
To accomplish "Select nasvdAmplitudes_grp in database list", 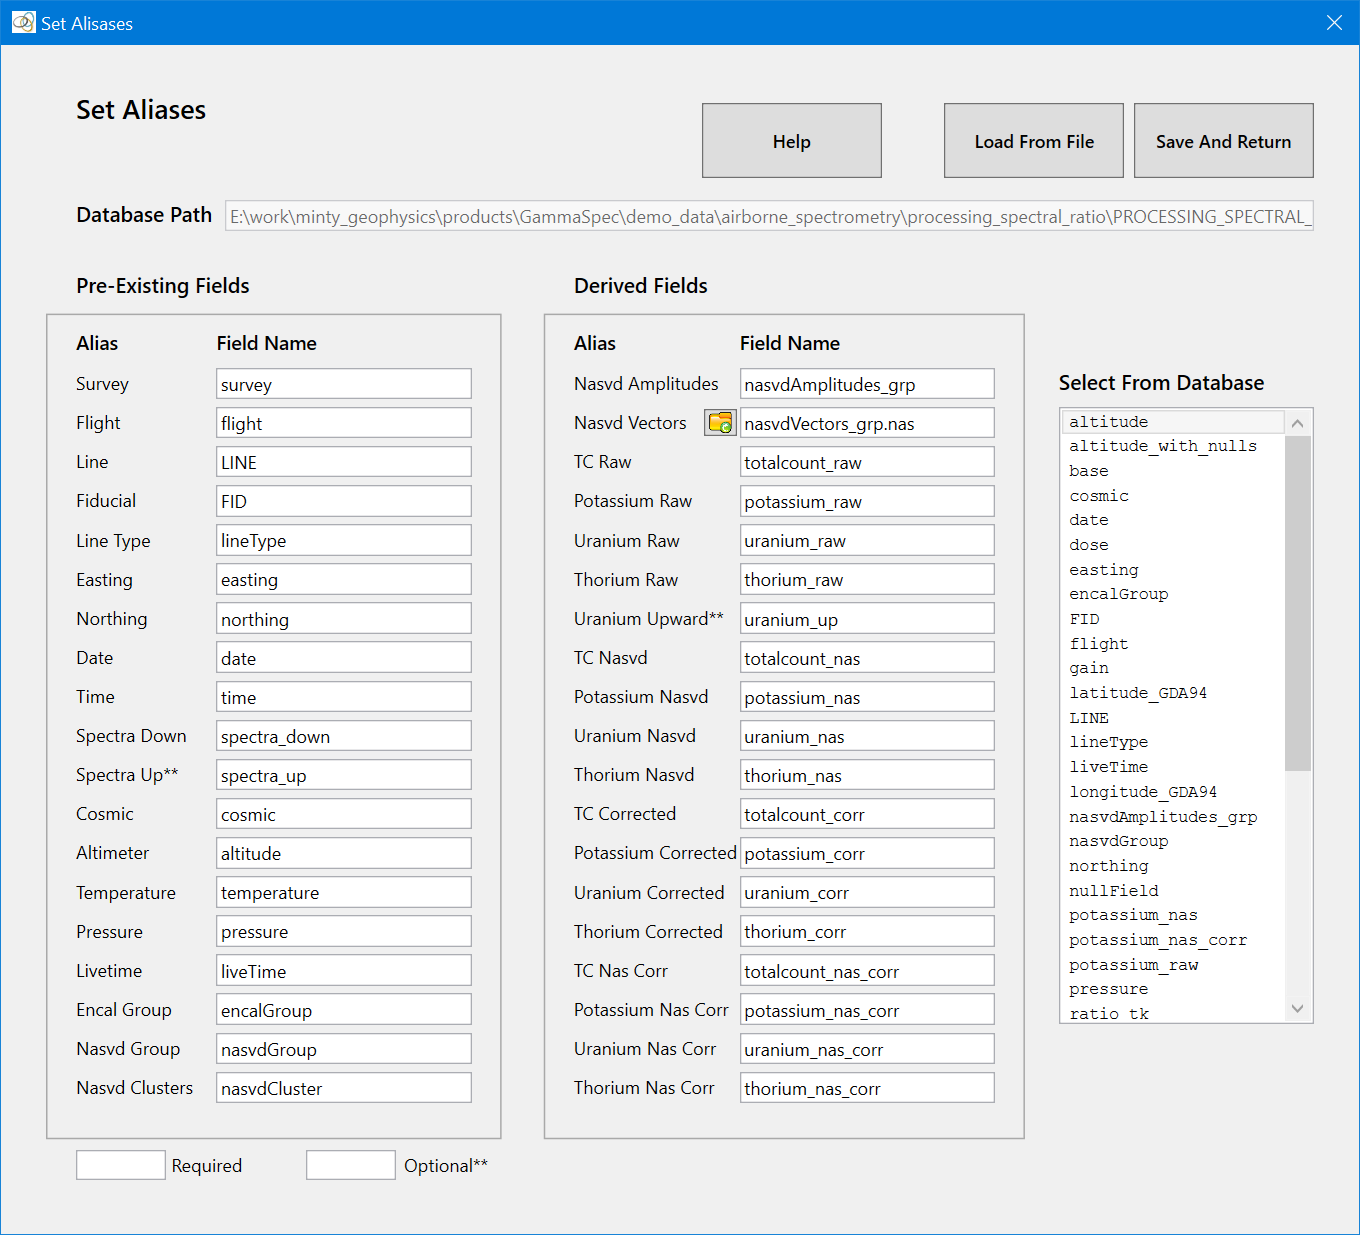I will click(x=1162, y=817).
